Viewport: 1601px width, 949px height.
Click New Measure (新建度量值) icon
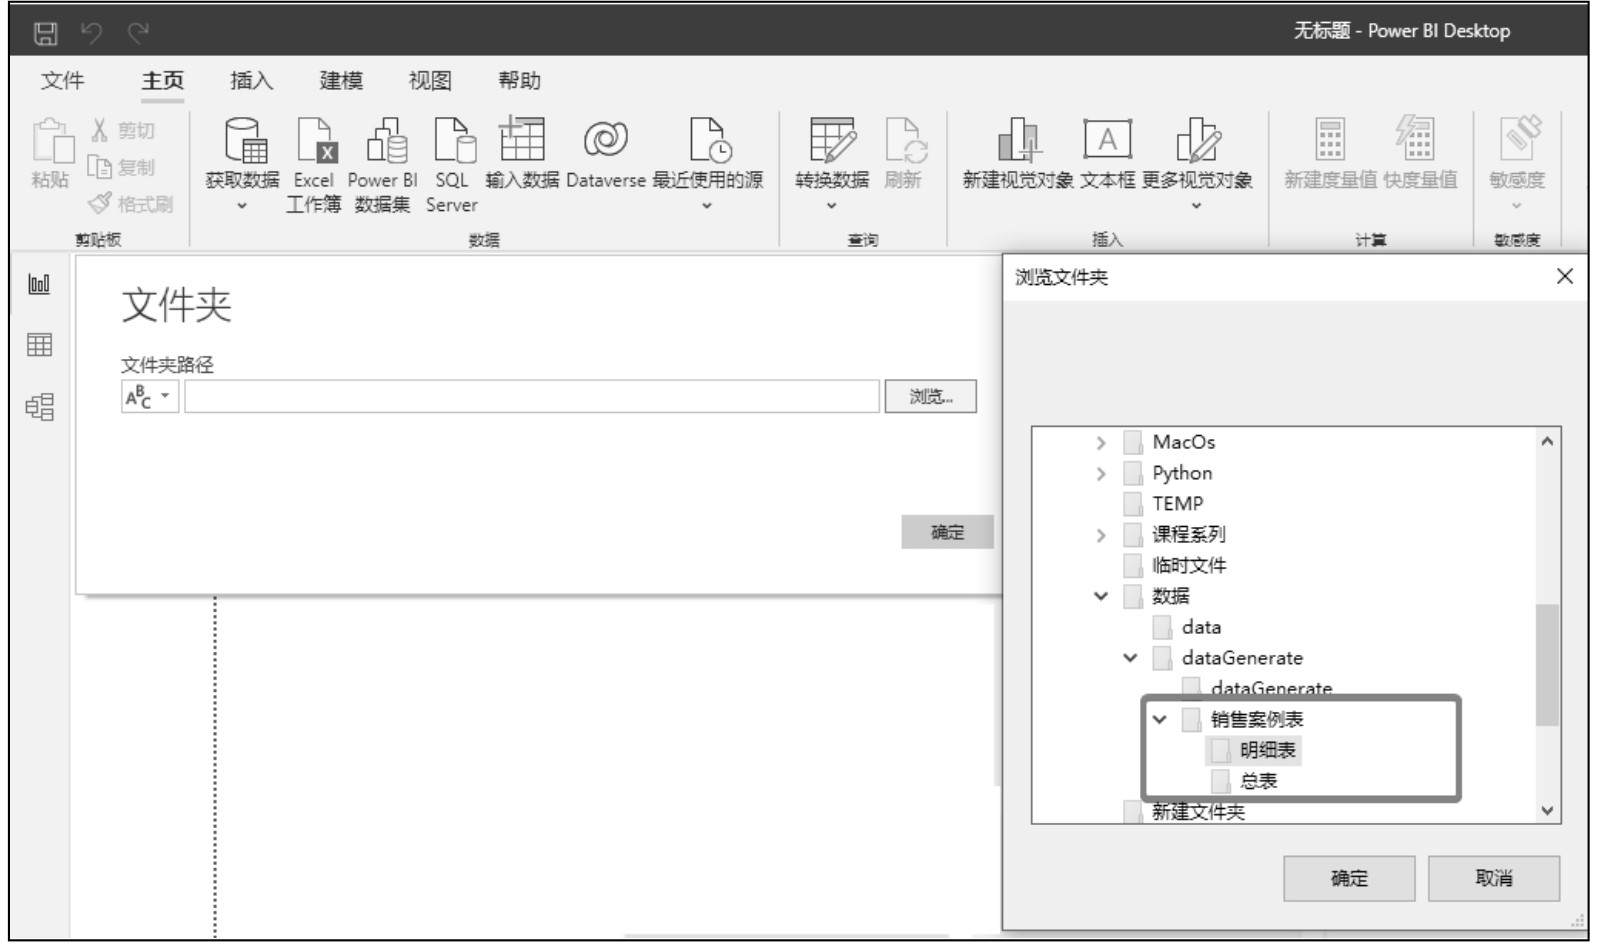point(1330,140)
